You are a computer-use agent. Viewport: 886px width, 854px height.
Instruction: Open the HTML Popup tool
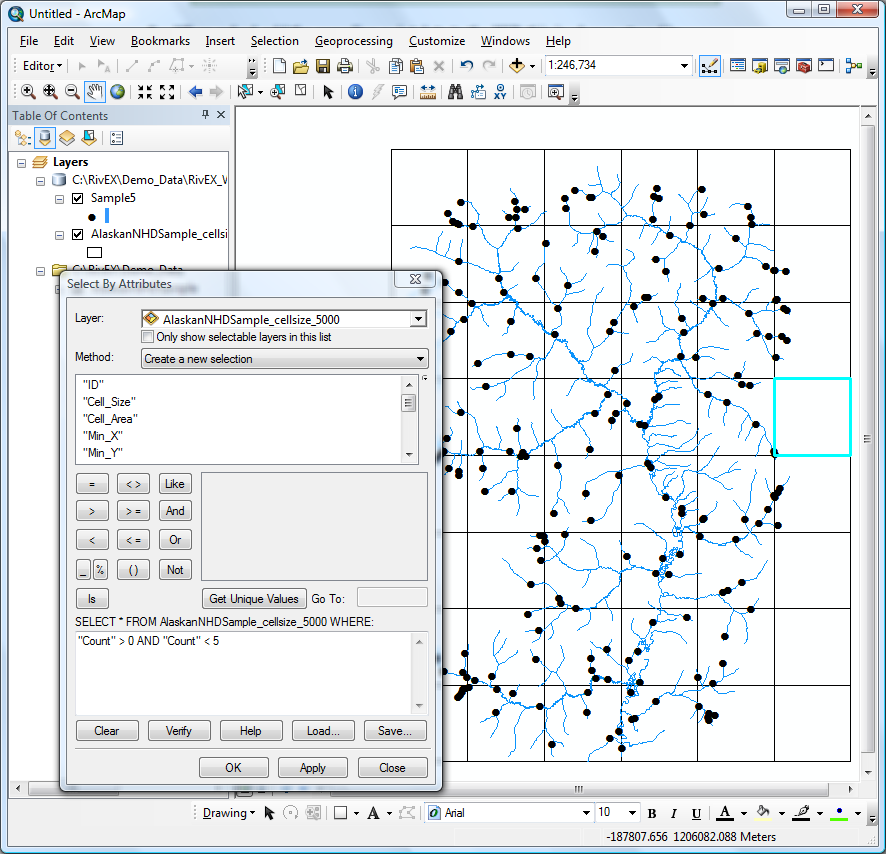click(399, 92)
